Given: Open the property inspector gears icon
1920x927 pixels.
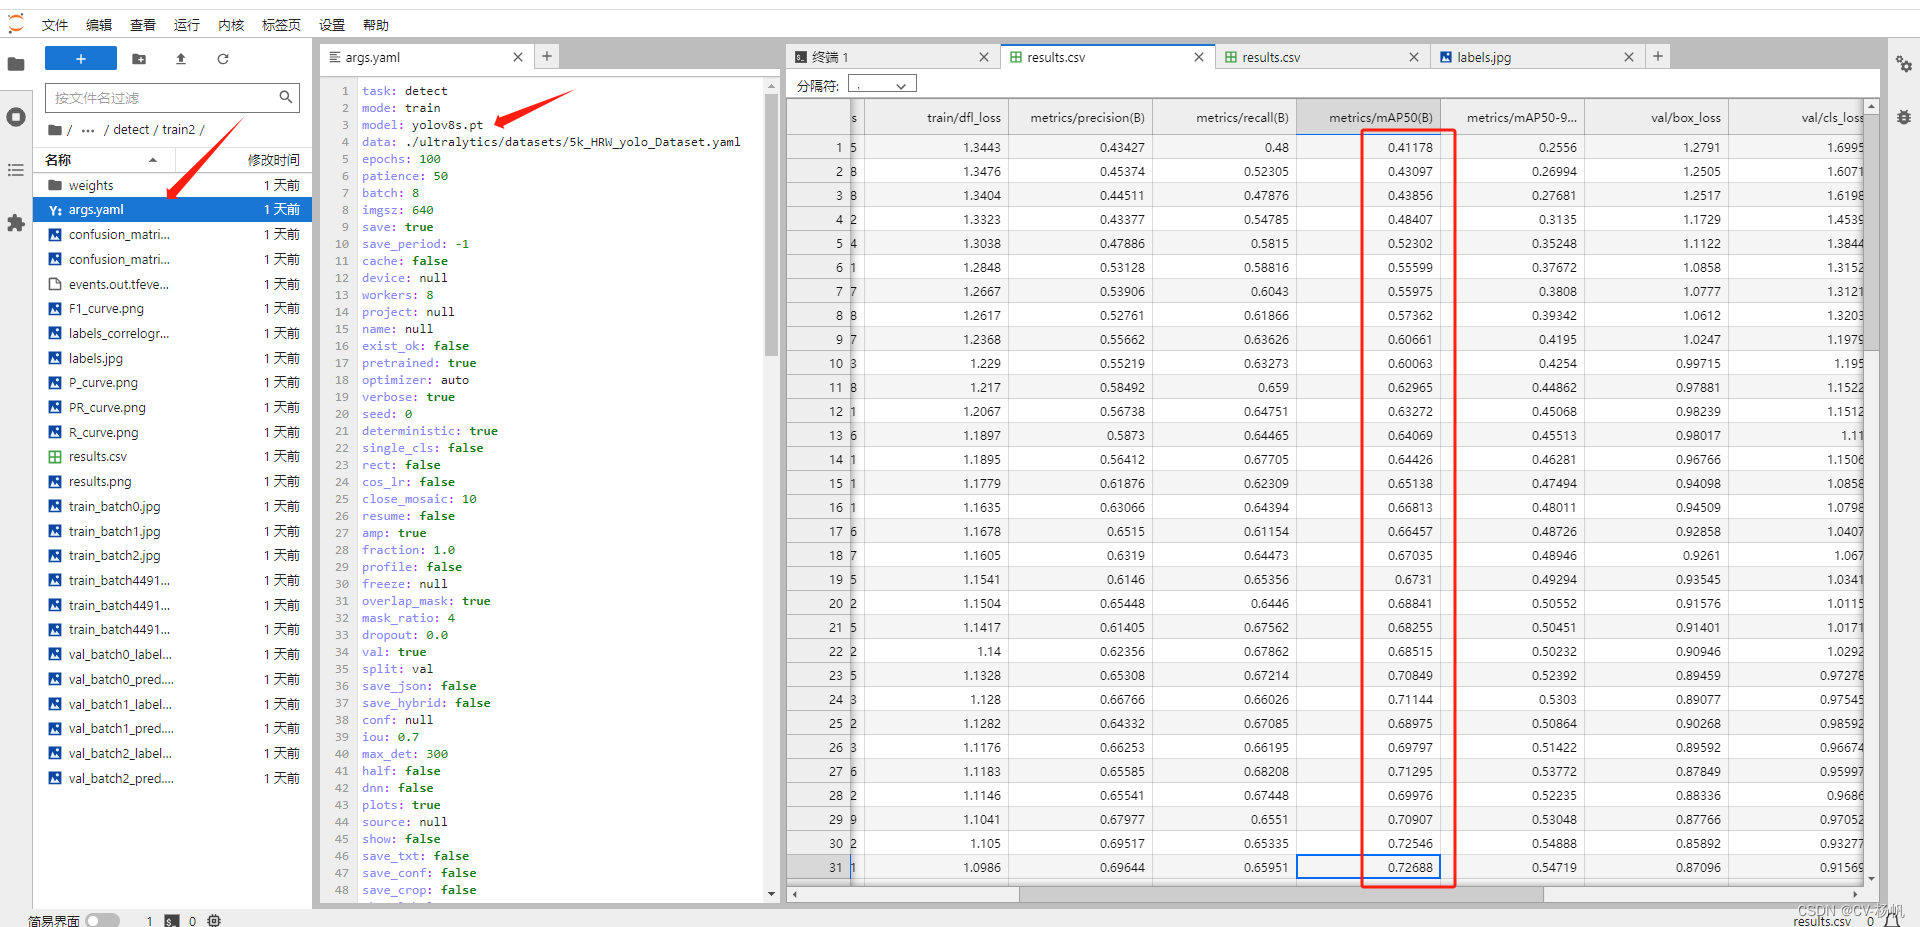Looking at the screenshot, I should coord(1904,65).
